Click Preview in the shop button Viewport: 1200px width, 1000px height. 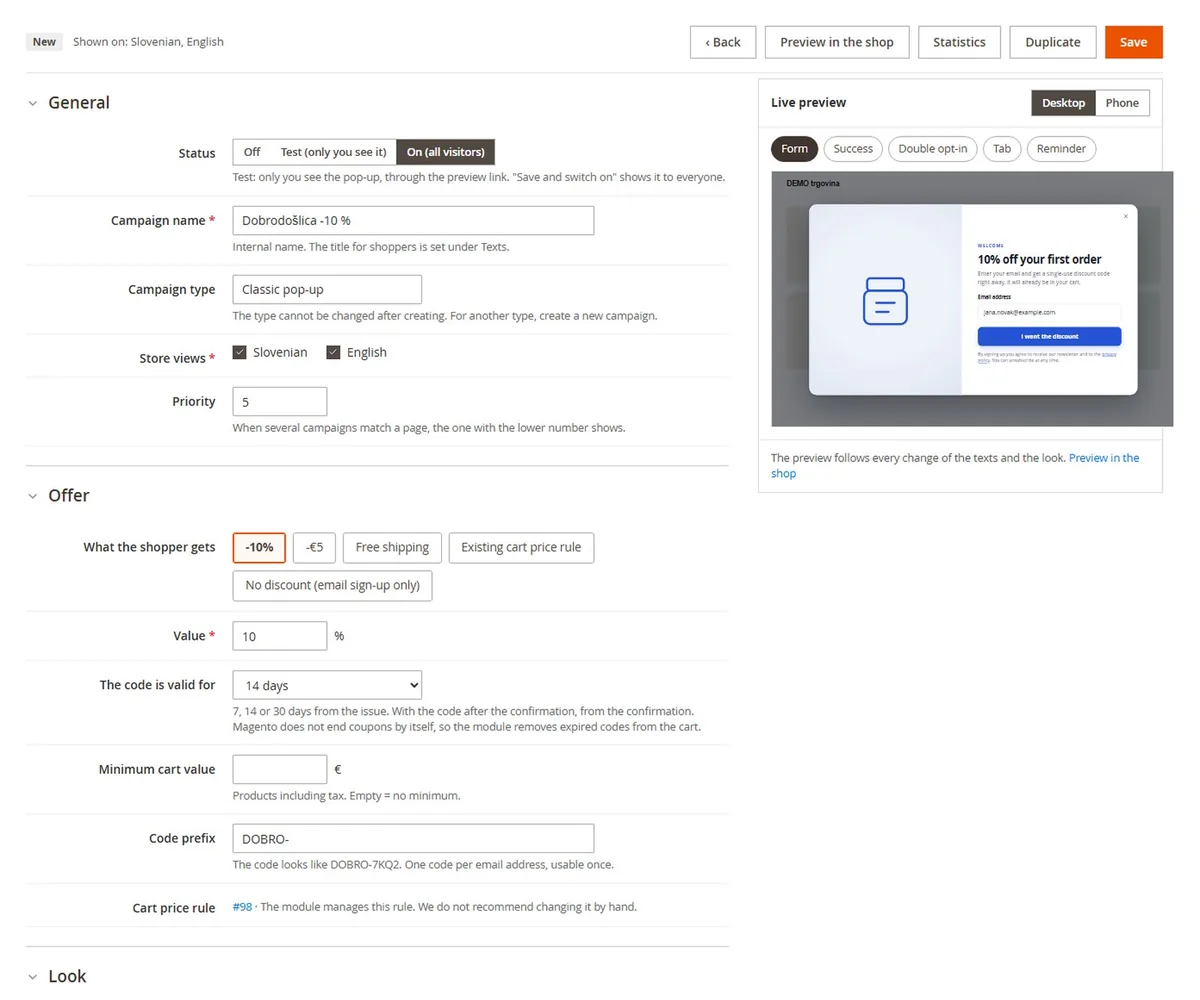click(x=837, y=42)
